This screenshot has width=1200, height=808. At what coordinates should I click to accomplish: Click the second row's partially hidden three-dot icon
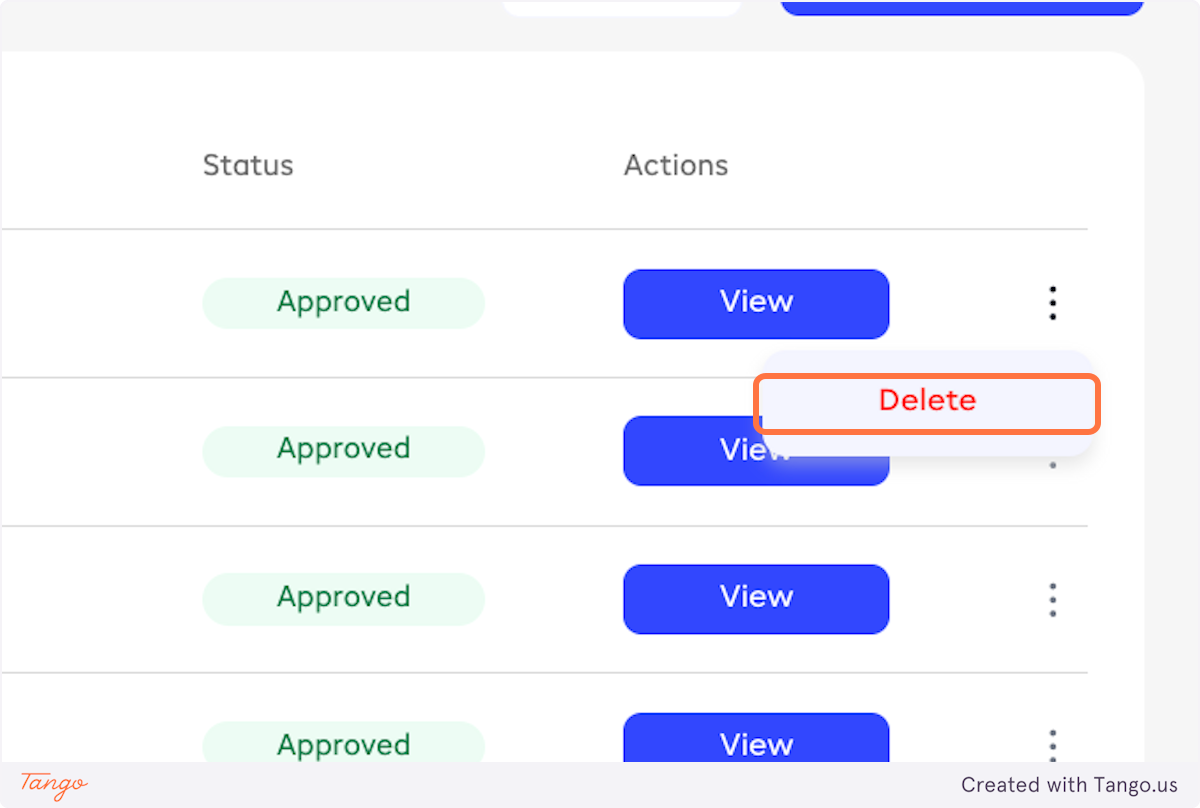coord(1052,465)
